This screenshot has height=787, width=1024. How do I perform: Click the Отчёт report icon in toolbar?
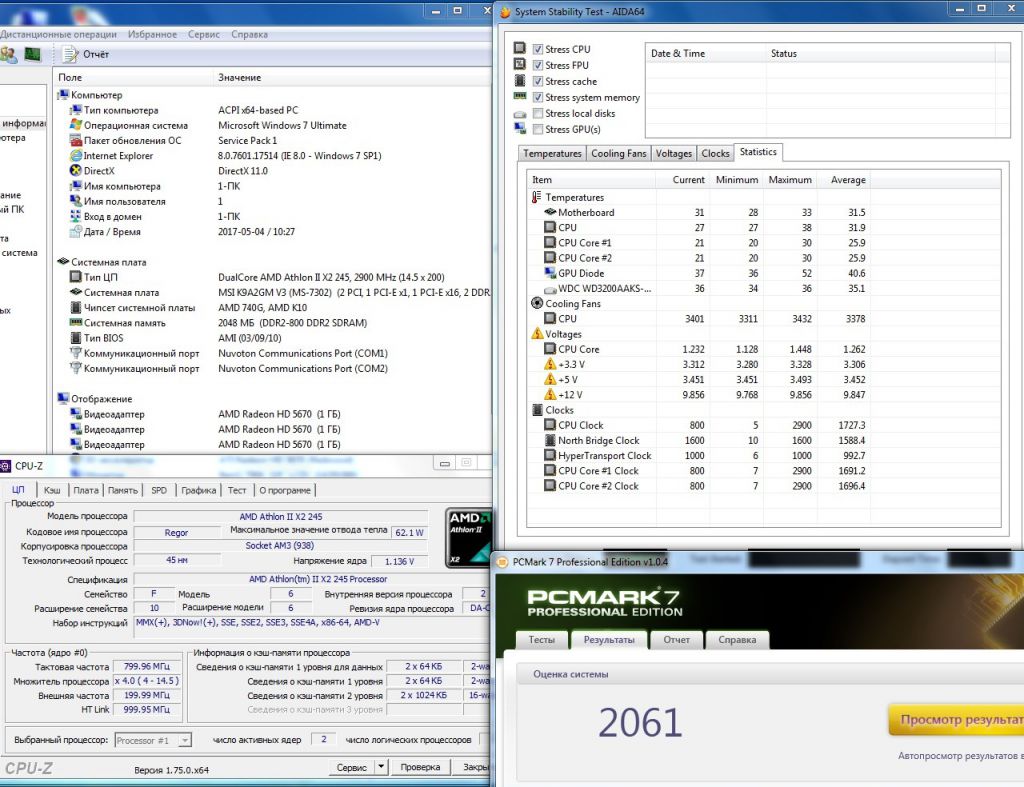(x=70, y=54)
